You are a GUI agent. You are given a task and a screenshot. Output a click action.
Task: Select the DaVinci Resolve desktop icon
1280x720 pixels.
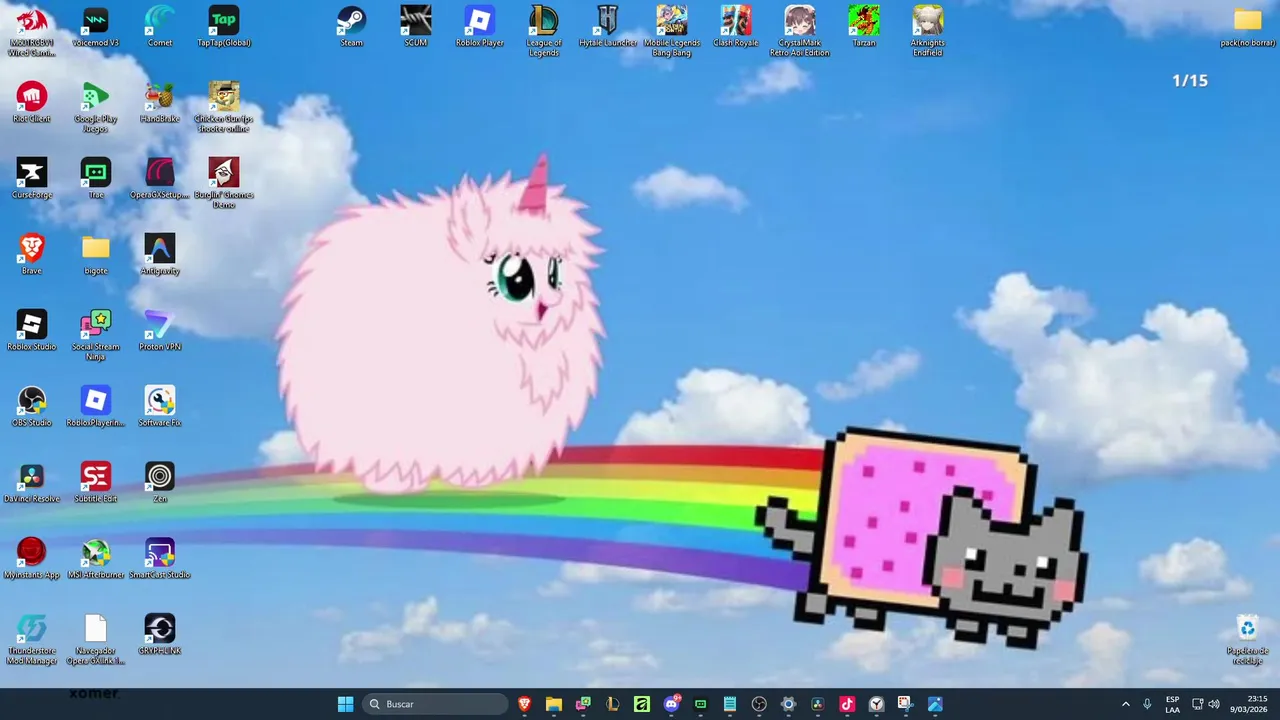click(31, 483)
